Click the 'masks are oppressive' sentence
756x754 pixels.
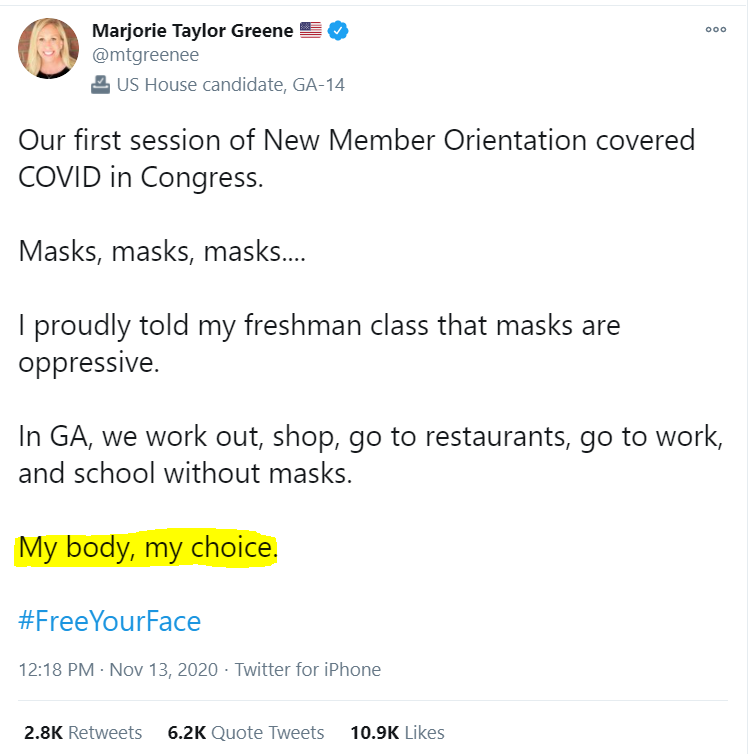click(319, 344)
